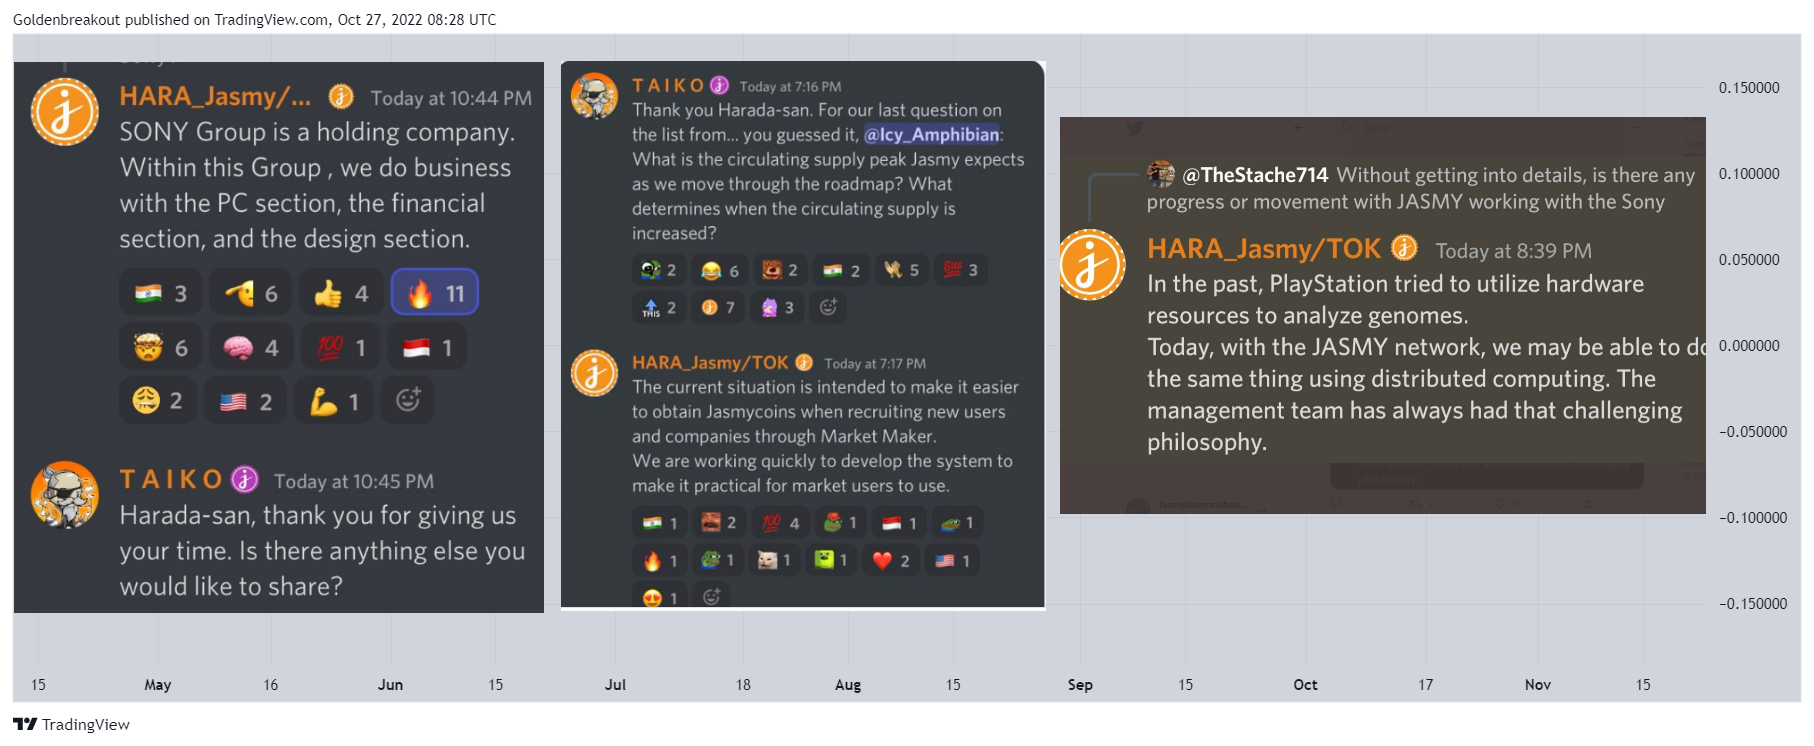This screenshot has height=746, width=1814.
Task: Click the fire emoji reaction showing 11
Action: point(434,293)
